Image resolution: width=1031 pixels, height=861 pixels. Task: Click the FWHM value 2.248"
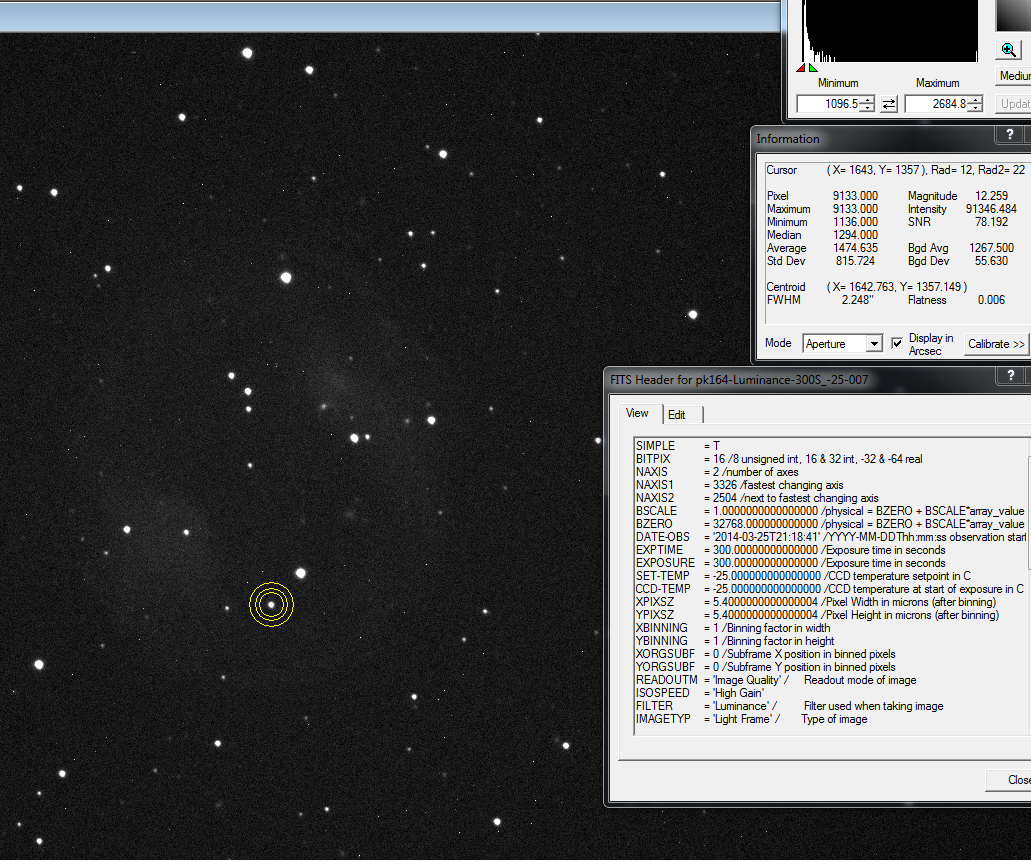(857, 300)
